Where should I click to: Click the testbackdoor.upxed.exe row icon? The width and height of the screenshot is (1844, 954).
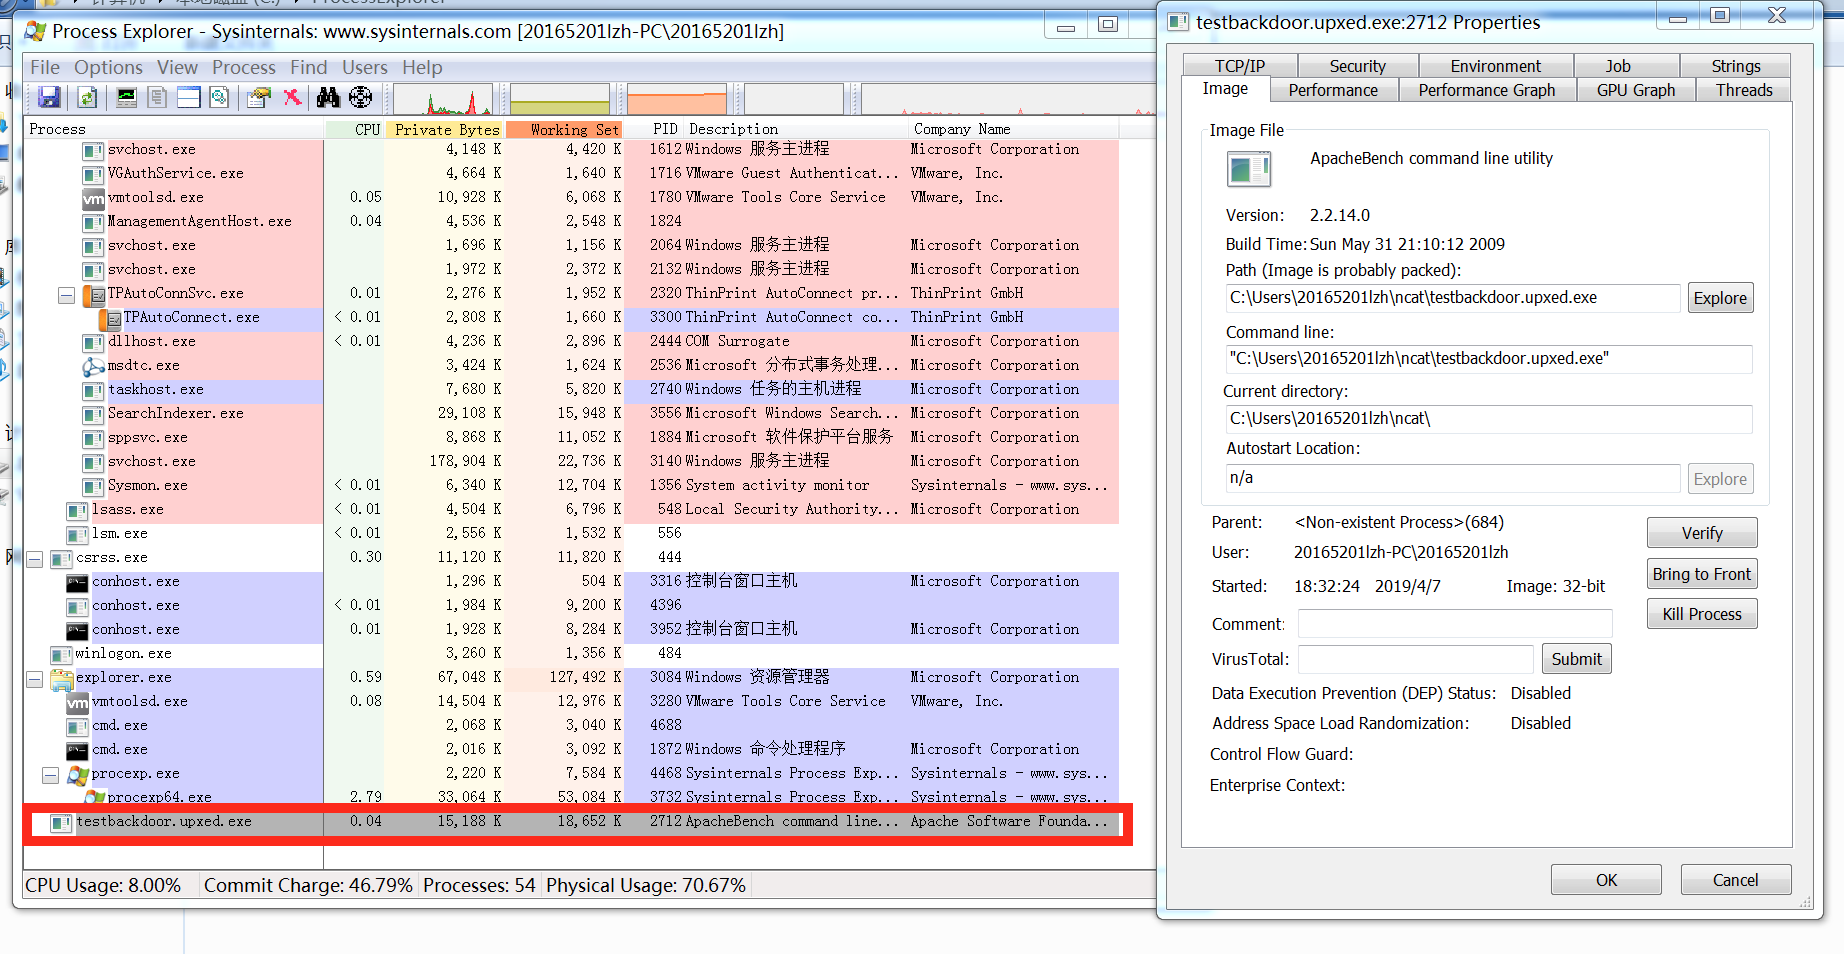pyautogui.click(x=61, y=822)
